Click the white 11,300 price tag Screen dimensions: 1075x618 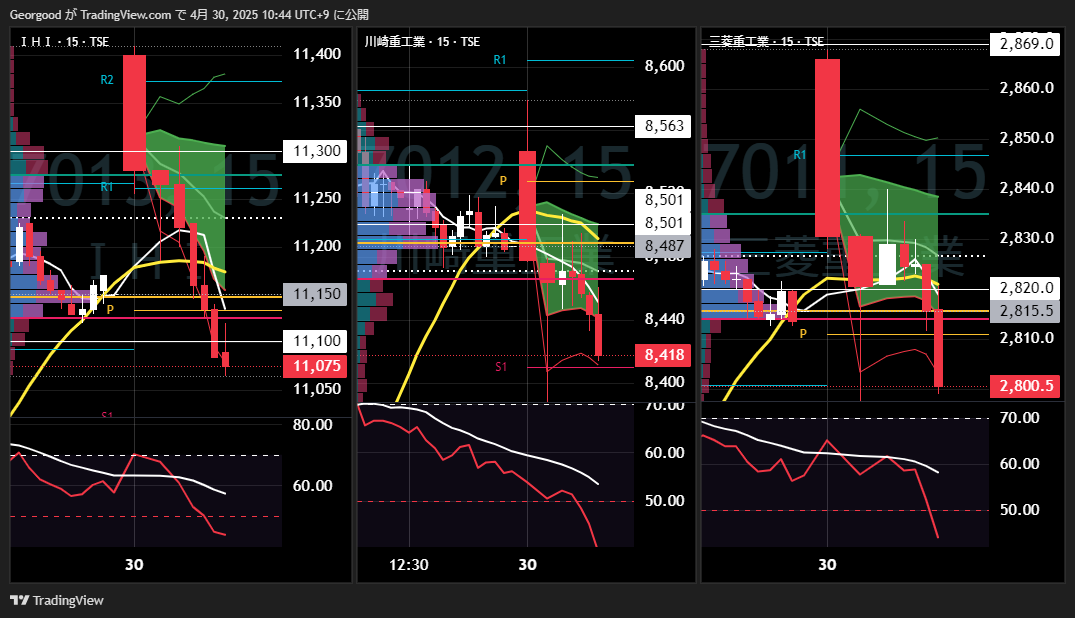coord(315,151)
